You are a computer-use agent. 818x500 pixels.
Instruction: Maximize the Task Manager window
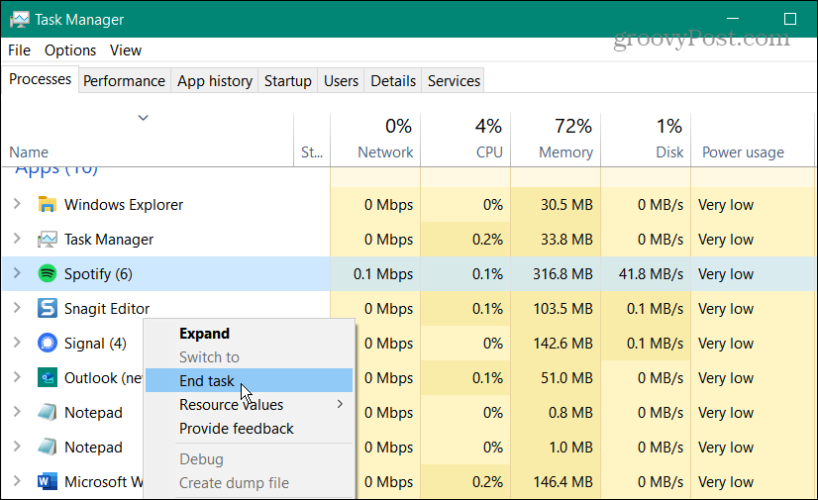790,19
